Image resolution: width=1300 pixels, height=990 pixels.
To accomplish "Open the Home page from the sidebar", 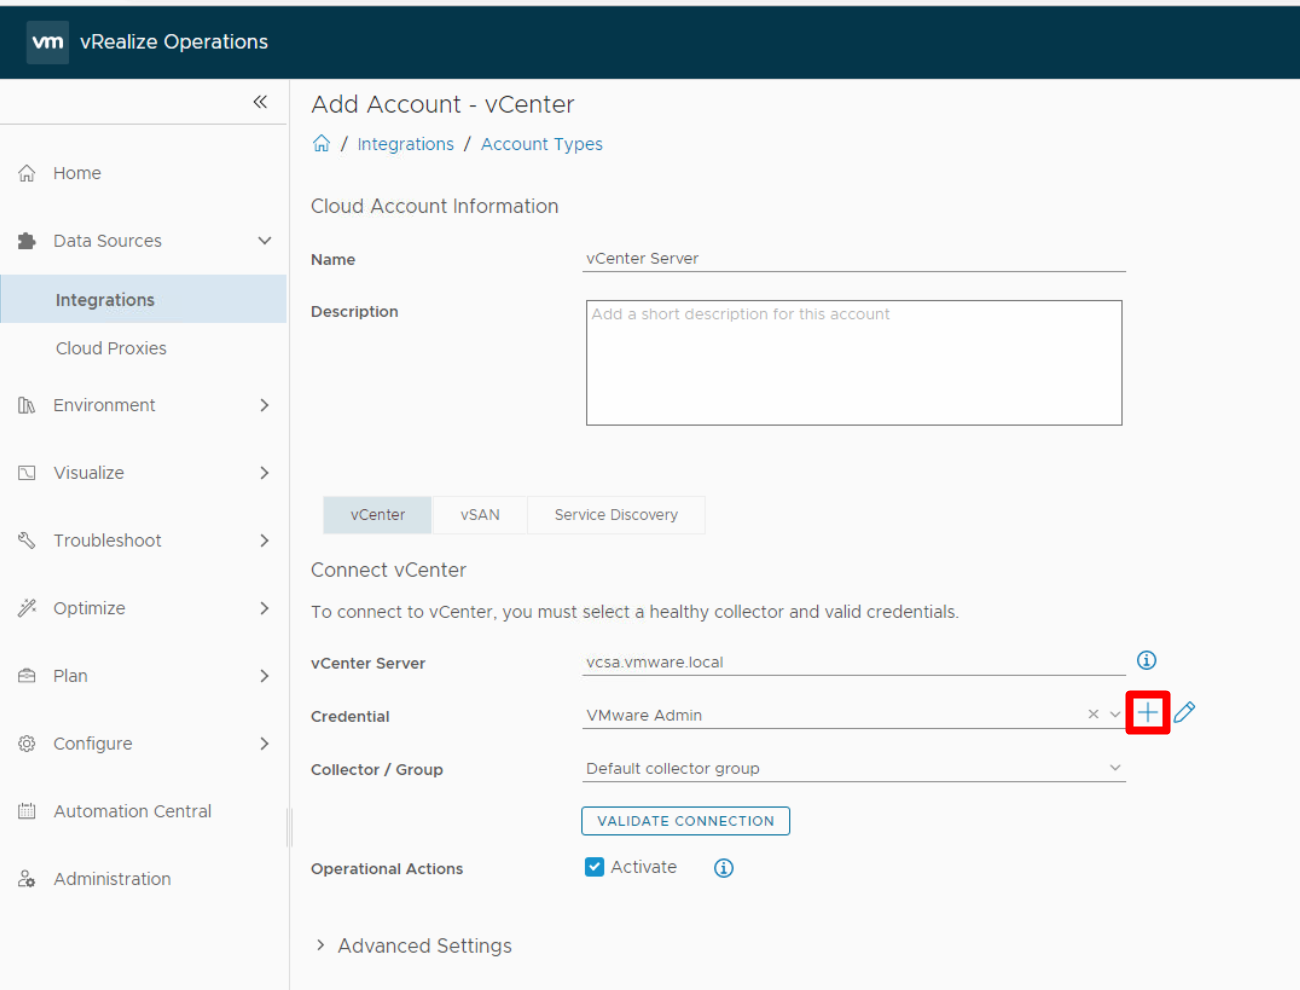I will (76, 172).
